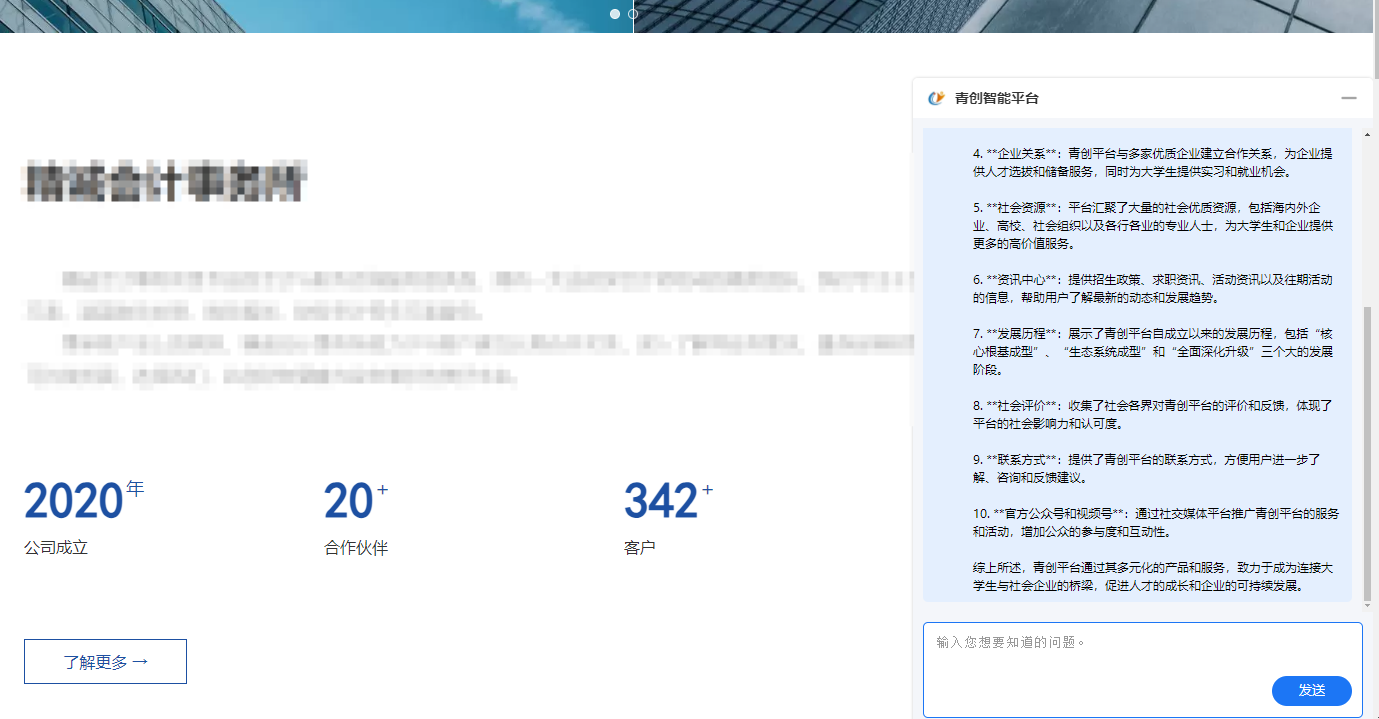Select the second carousel dot indicator
This screenshot has width=1379, height=719.
[633, 14]
